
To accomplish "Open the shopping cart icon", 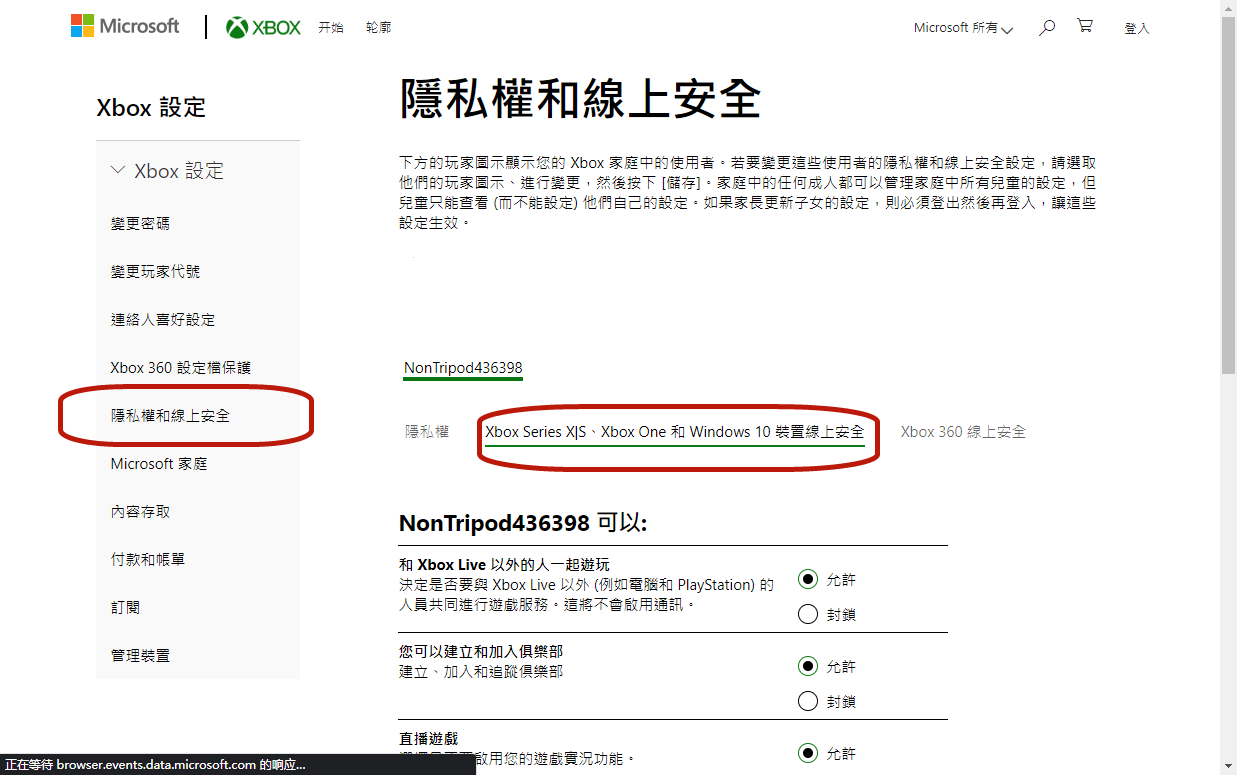I will tap(1085, 27).
